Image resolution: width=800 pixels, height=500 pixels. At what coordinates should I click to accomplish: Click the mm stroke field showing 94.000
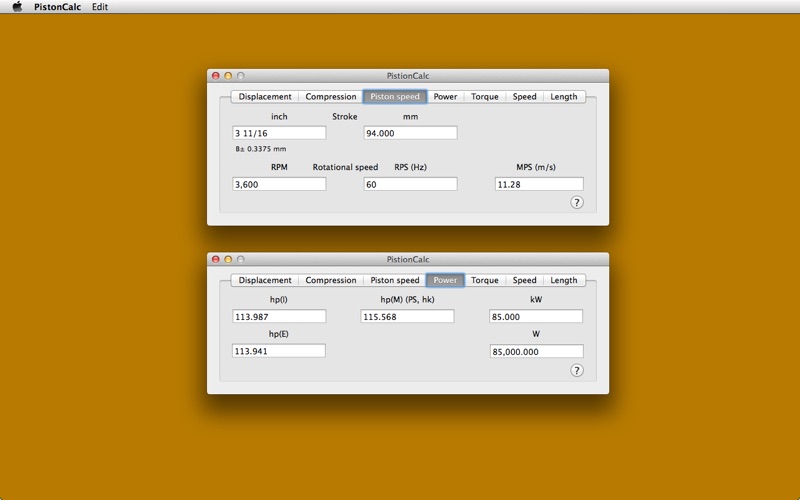[x=410, y=133]
